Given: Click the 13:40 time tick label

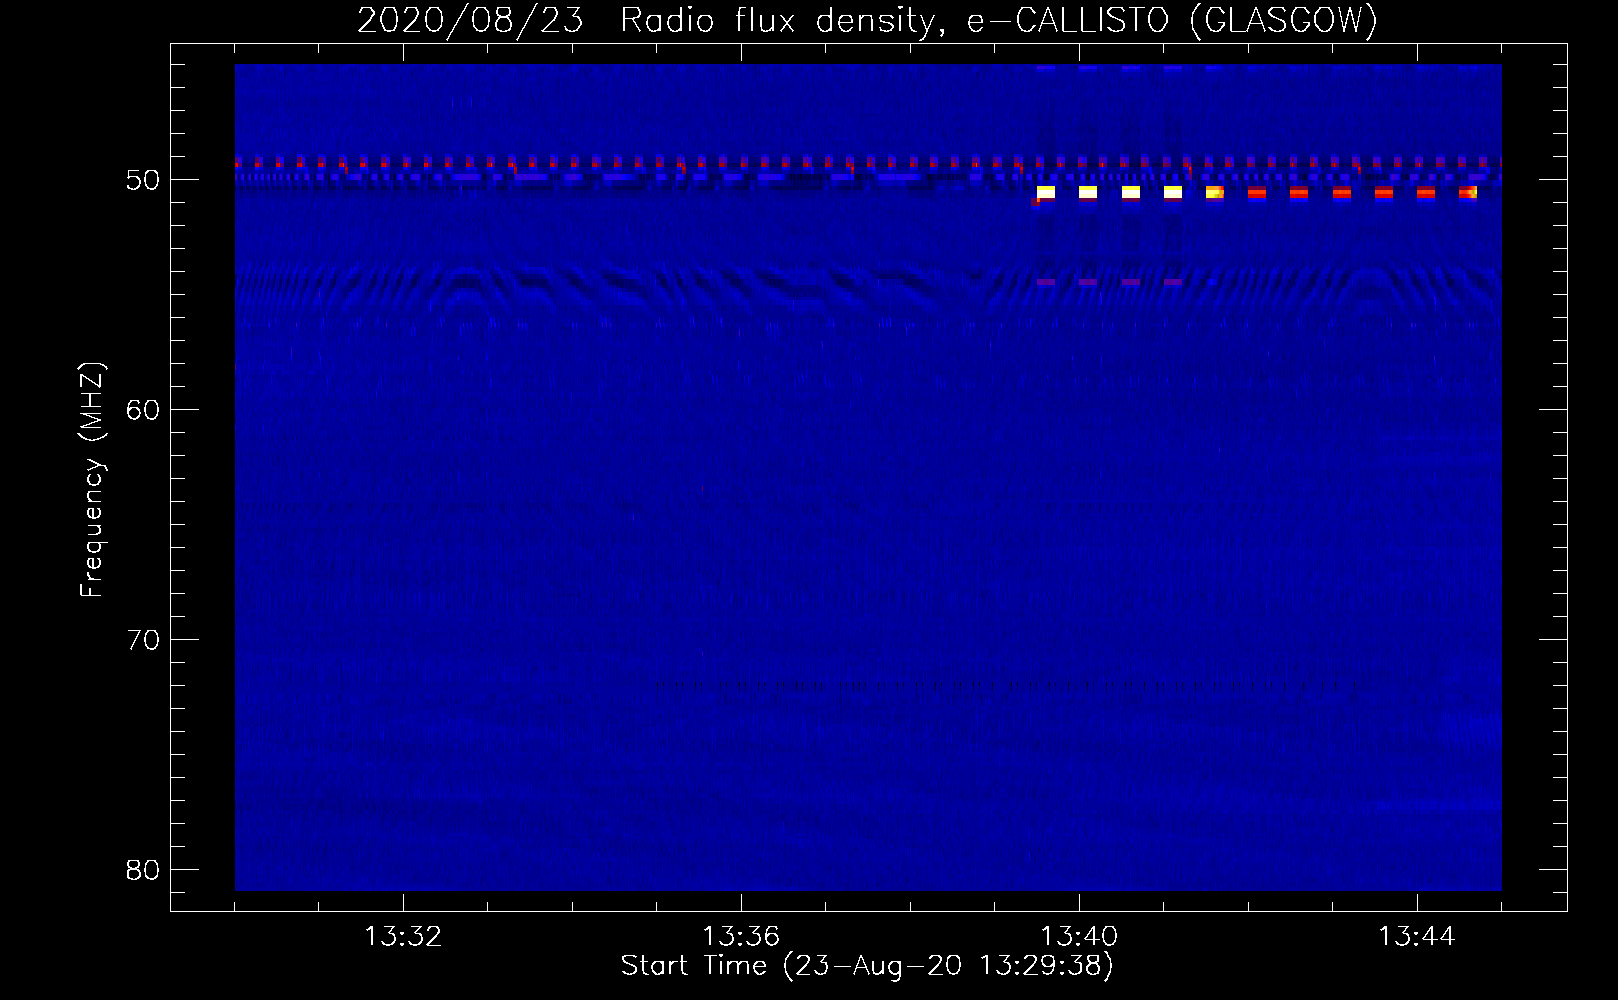Looking at the screenshot, I should click(x=1079, y=937).
